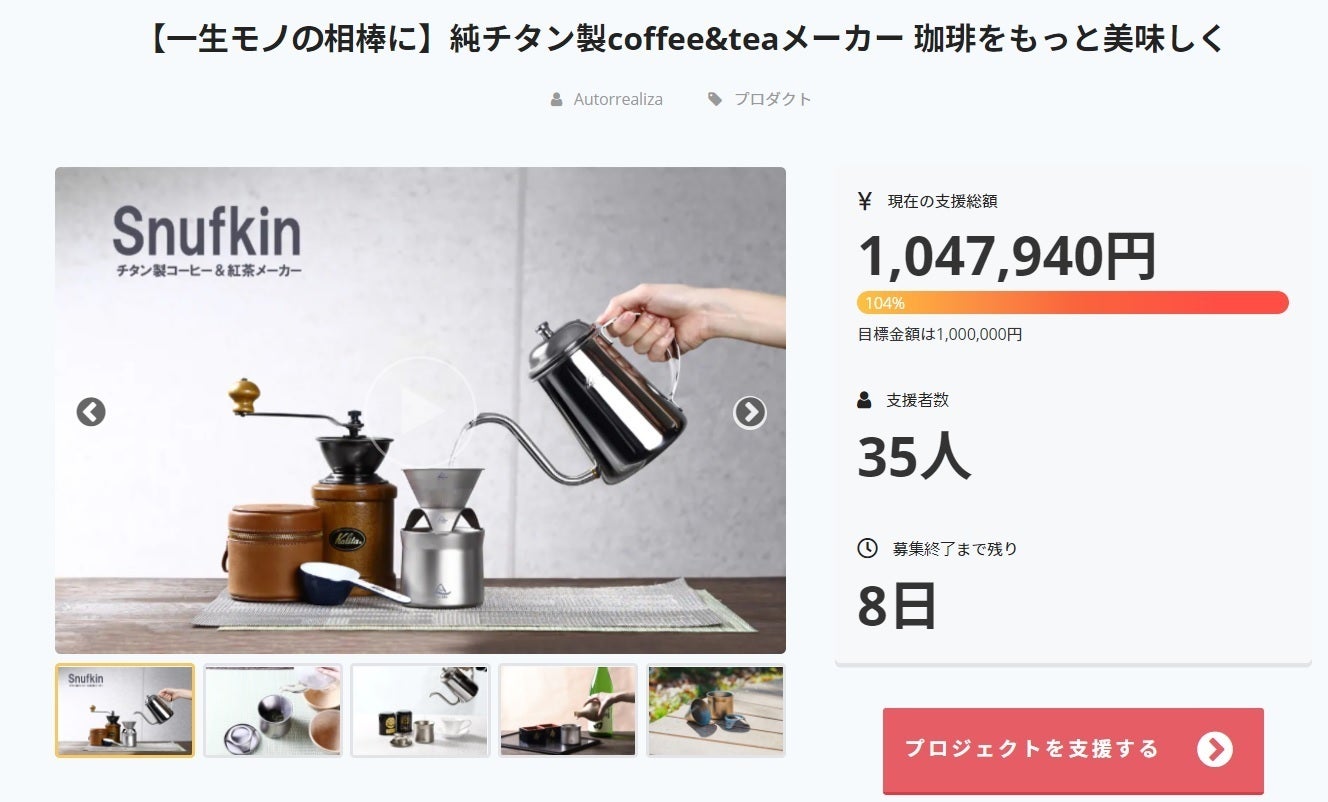Select third thumbnail with kettle and tins
Viewport: 1328px width, 802px height.
(421, 711)
